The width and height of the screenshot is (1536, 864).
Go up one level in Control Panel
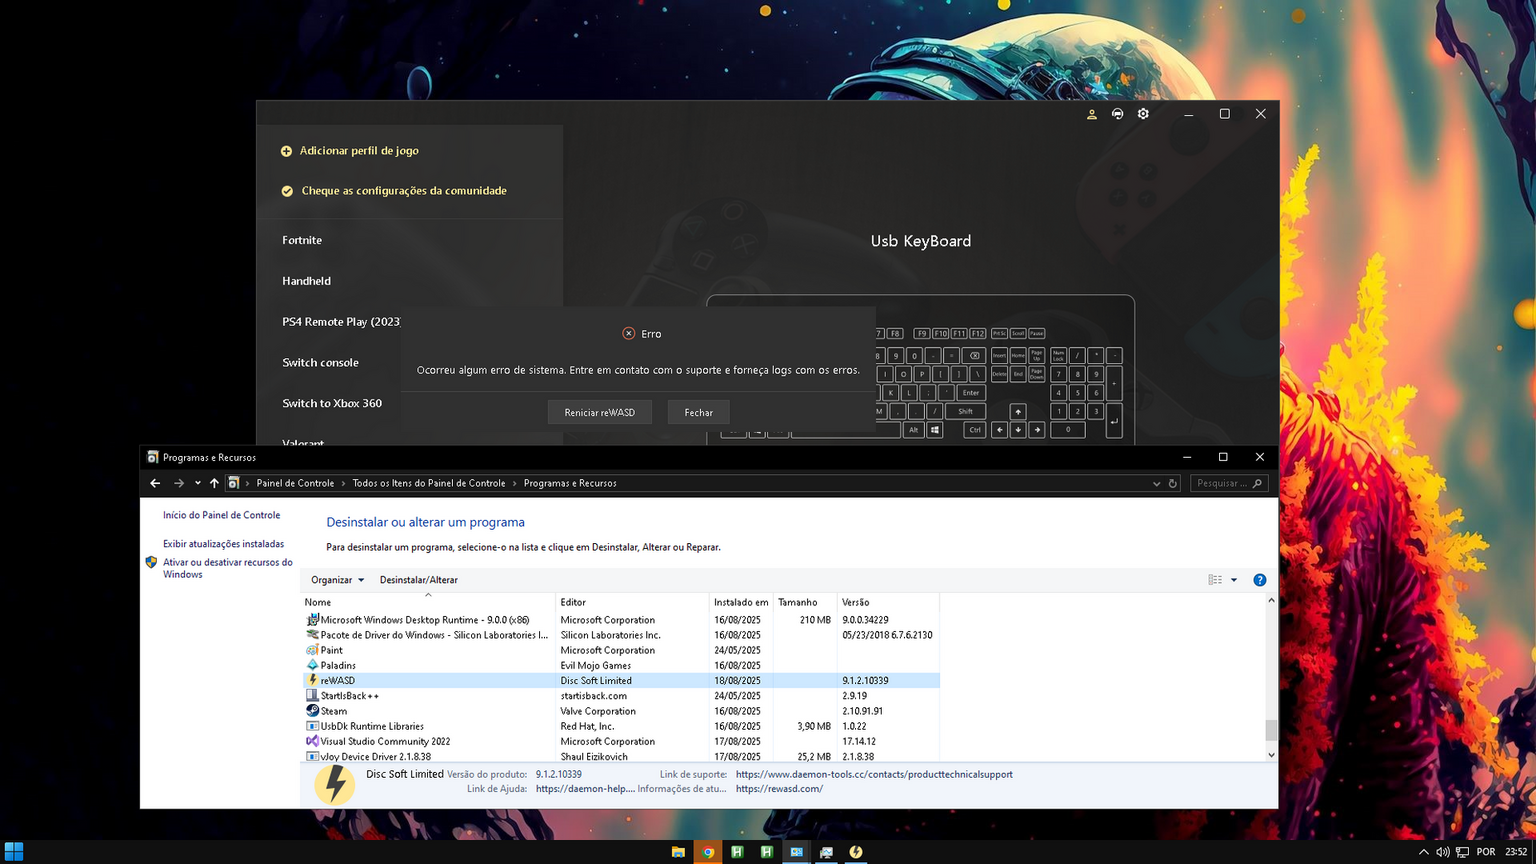[214, 483]
